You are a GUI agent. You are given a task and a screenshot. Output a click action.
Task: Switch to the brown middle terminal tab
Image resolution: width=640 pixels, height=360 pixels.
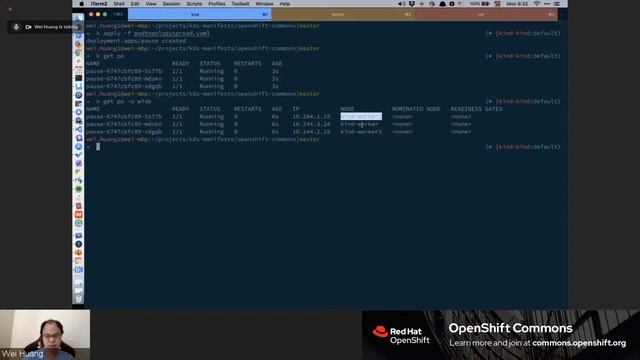coord(343,14)
